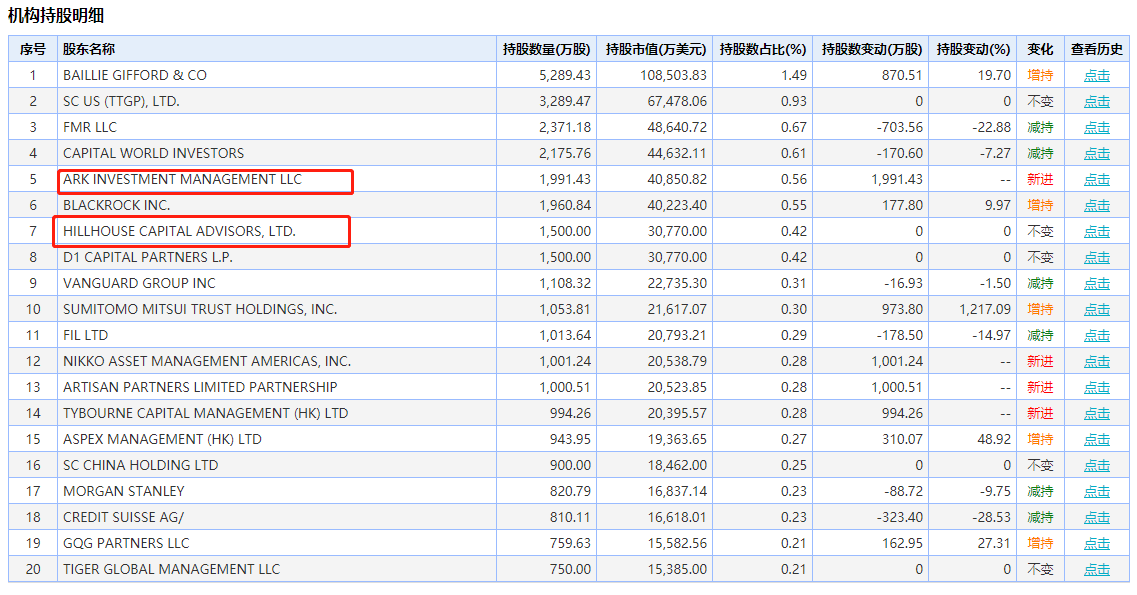Click the 持股变动(%) column header
The image size is (1137, 595).
pos(974,49)
